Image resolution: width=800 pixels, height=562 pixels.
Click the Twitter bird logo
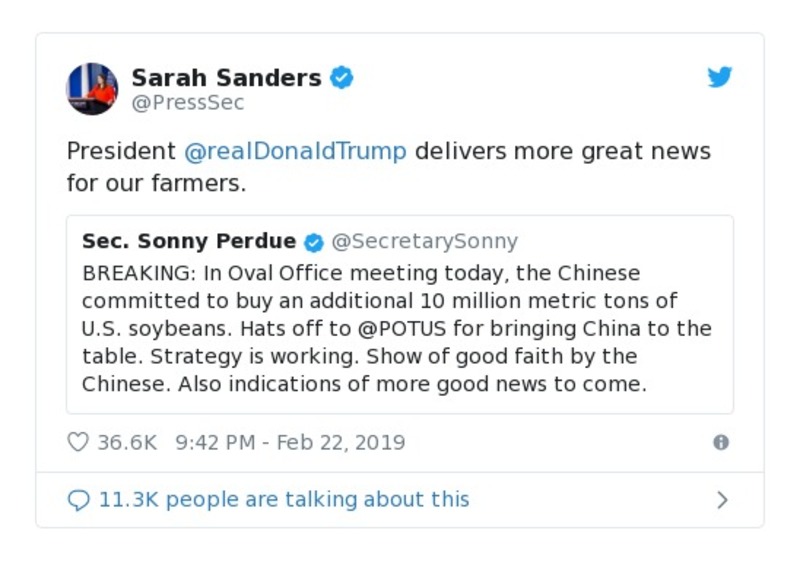click(x=720, y=78)
